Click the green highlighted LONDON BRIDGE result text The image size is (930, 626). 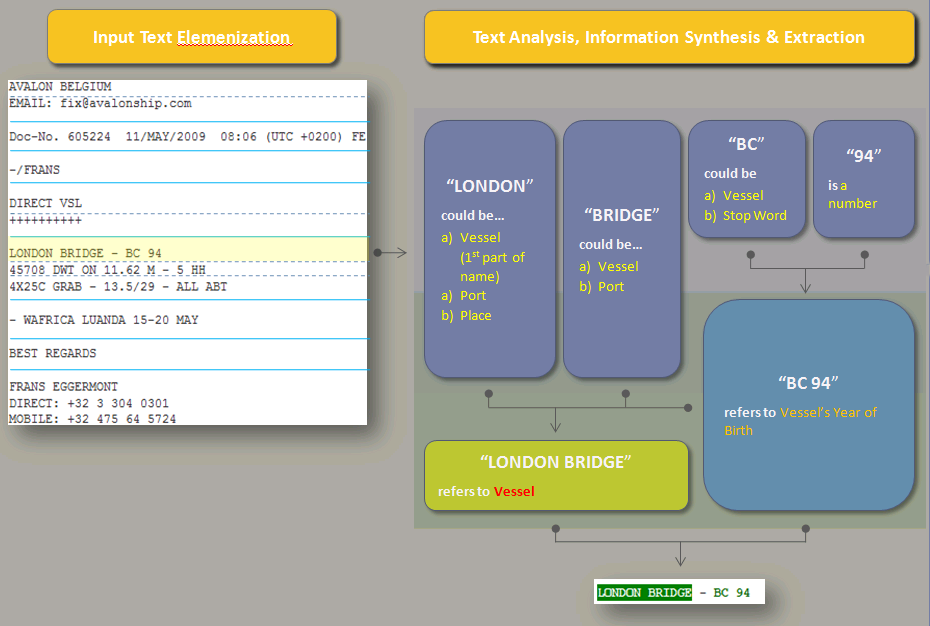(644, 592)
